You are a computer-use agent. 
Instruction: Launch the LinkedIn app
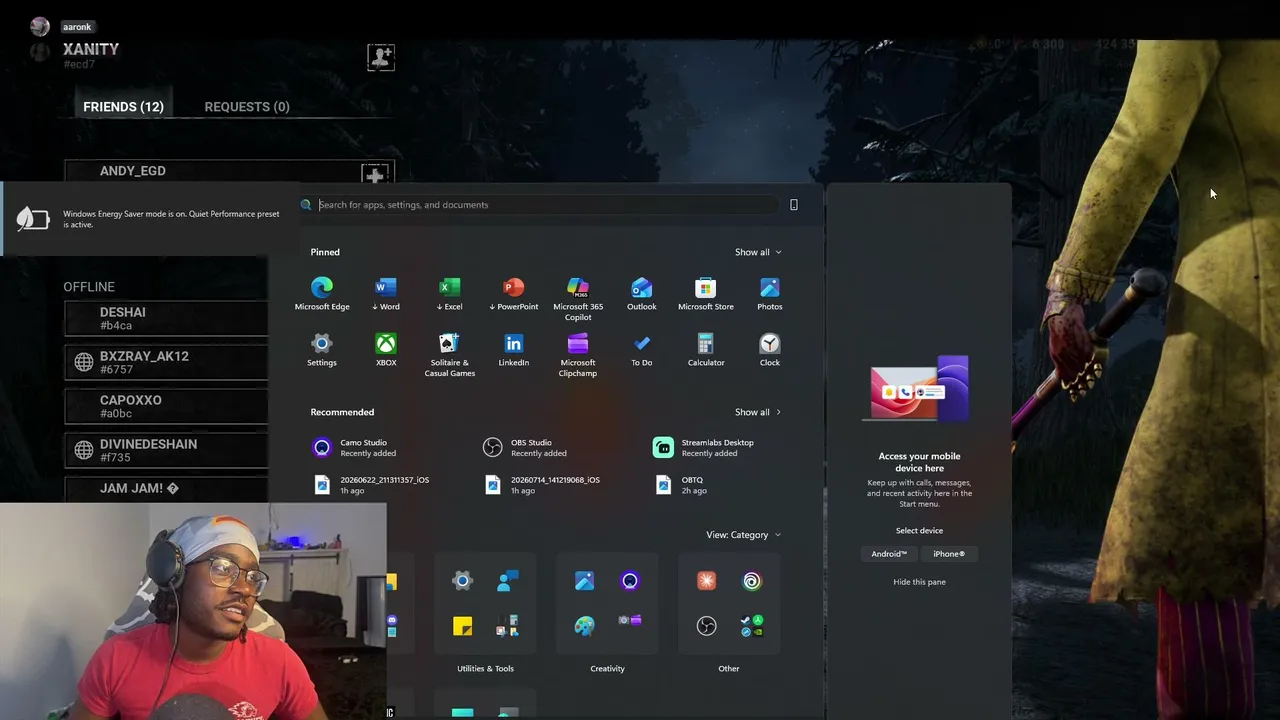click(x=514, y=350)
